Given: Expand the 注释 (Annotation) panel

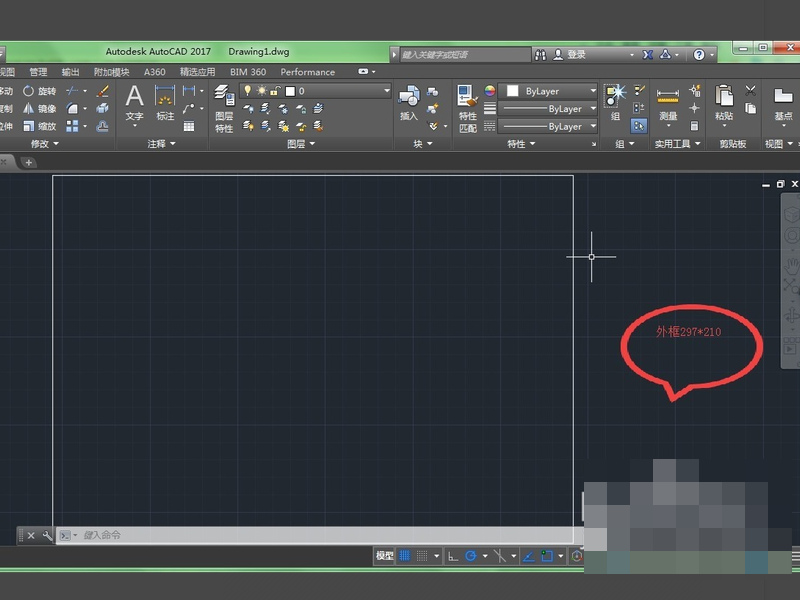Looking at the screenshot, I should (x=161, y=144).
